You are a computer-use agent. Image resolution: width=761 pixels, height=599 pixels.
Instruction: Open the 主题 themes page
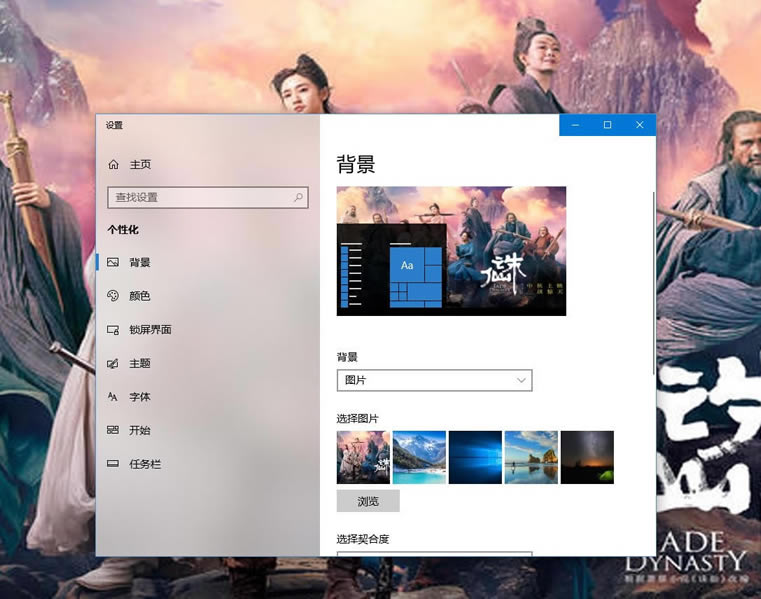click(140, 364)
